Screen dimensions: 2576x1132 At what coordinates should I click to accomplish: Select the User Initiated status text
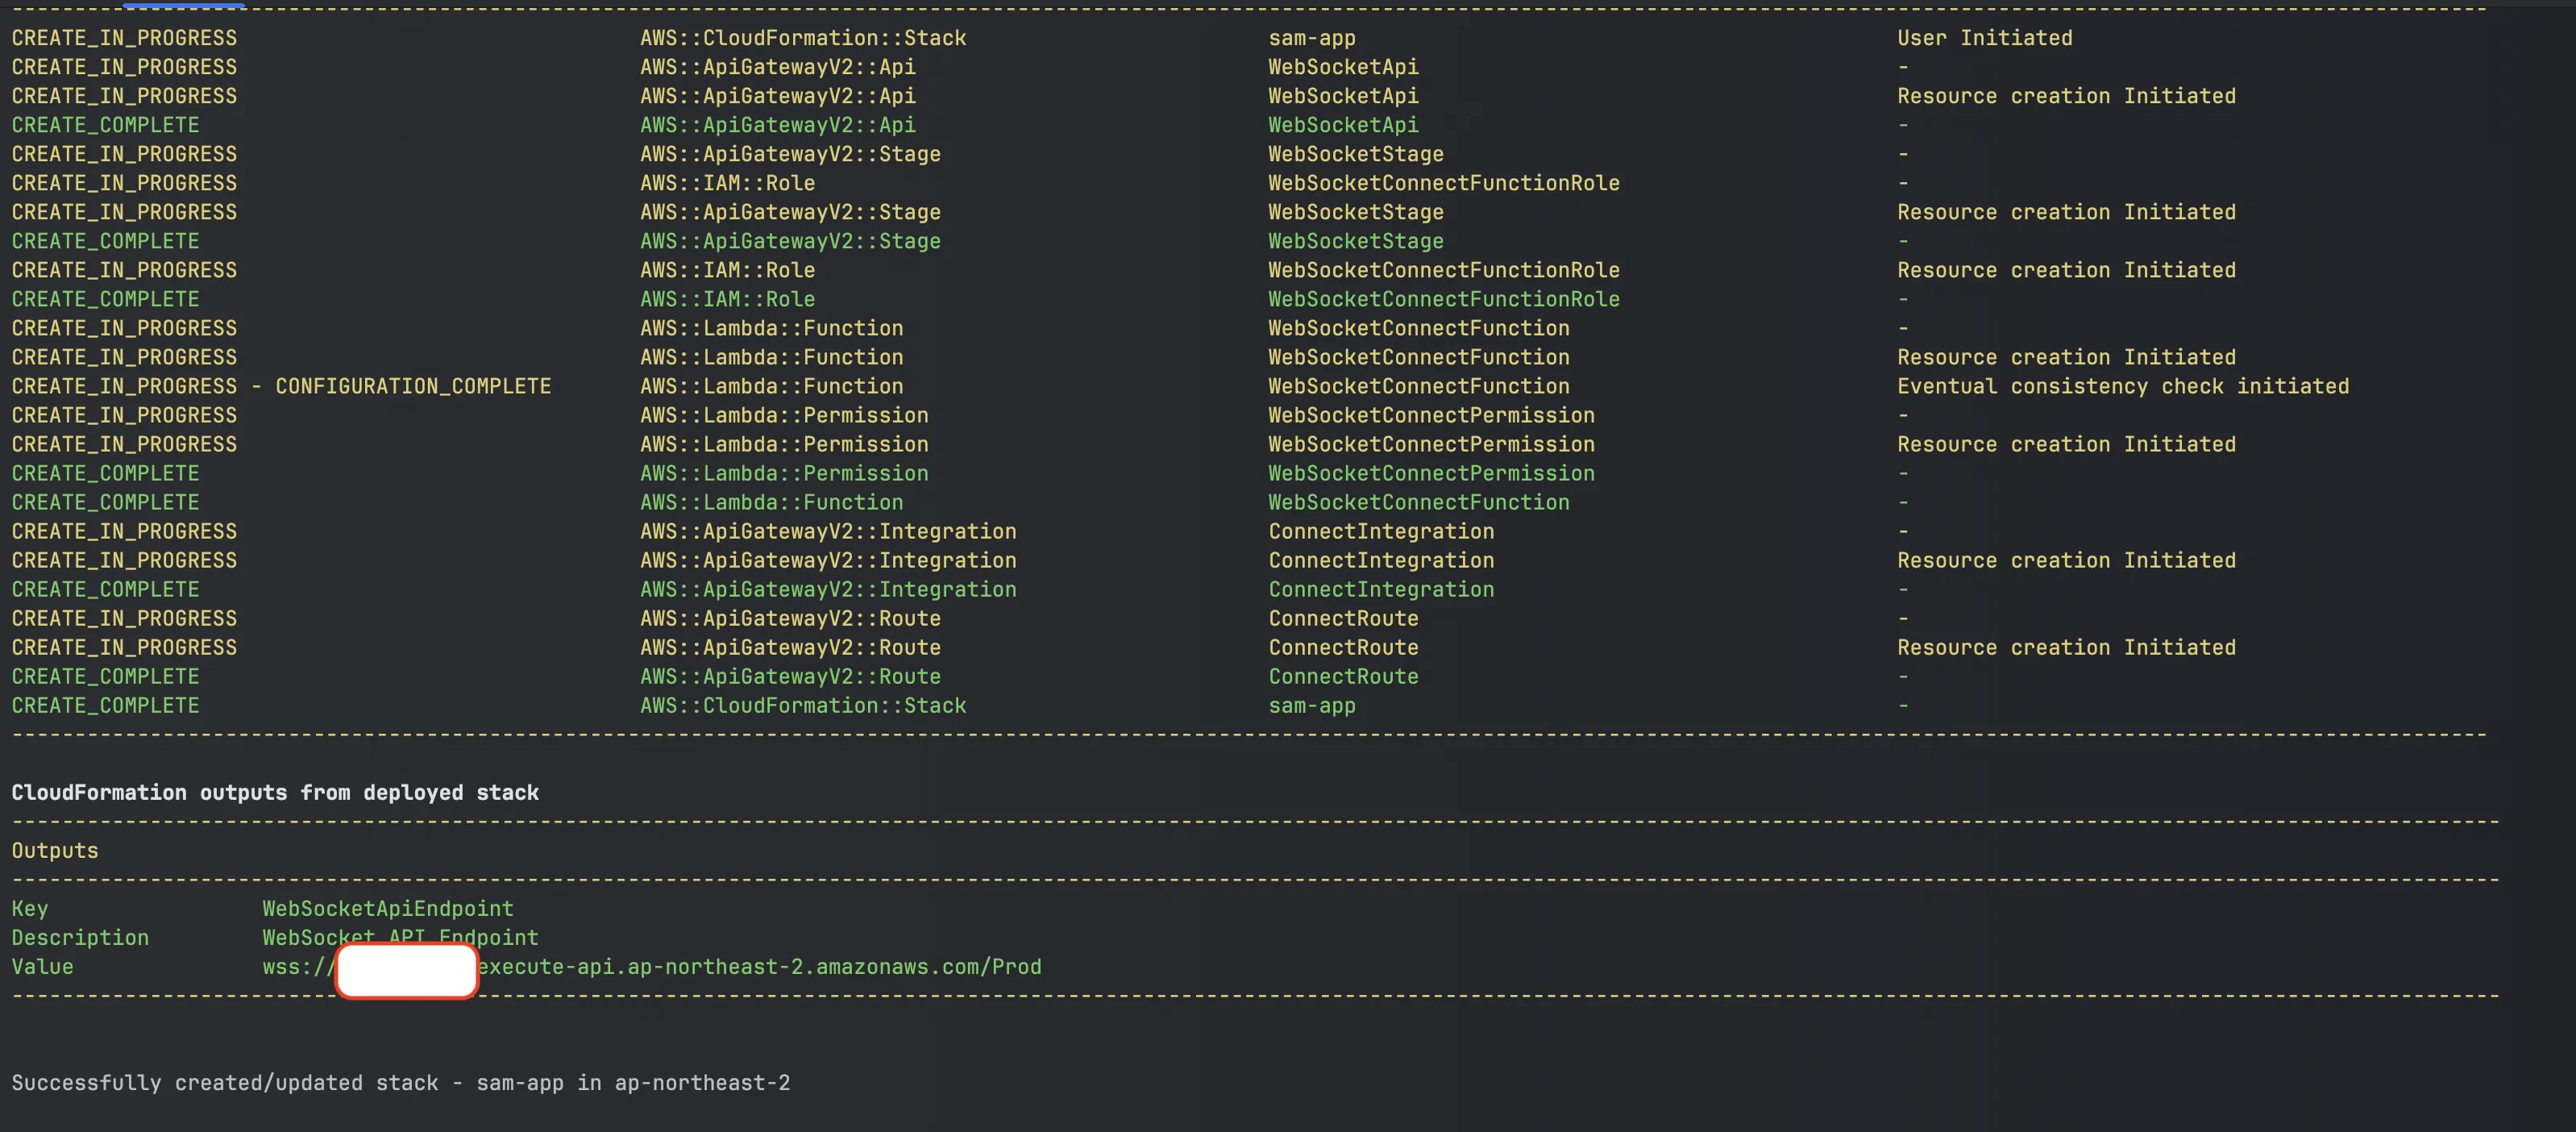point(1984,37)
